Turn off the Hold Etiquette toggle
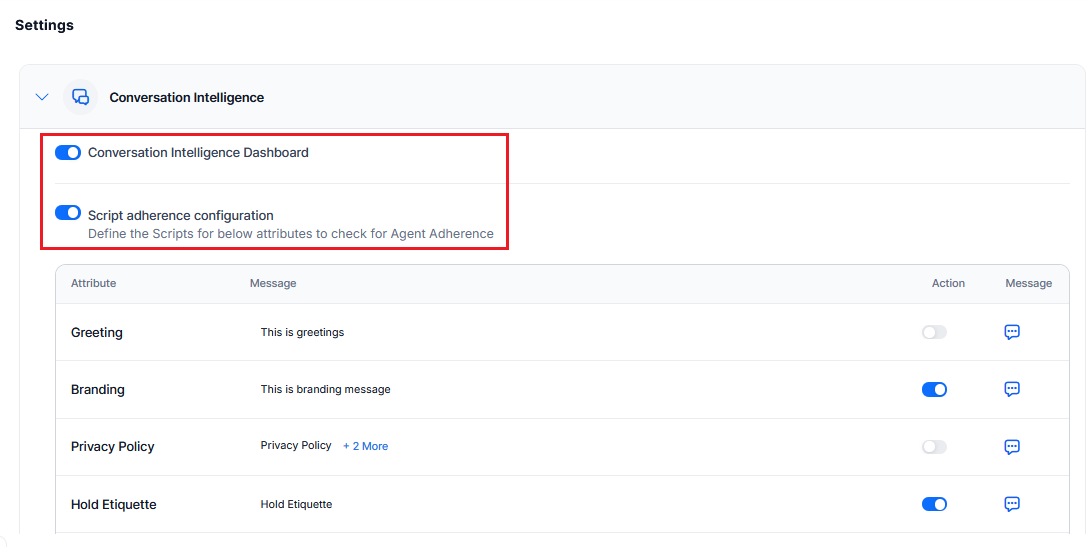The height and width of the screenshot is (547, 1090). [934, 504]
